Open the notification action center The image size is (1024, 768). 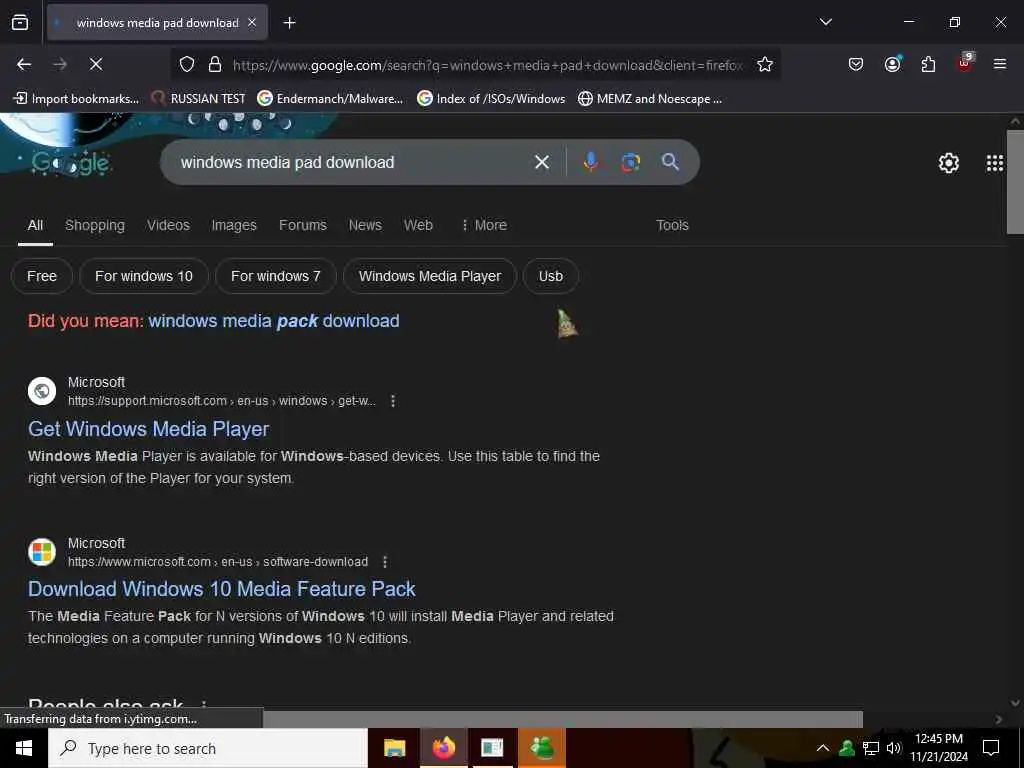point(991,748)
